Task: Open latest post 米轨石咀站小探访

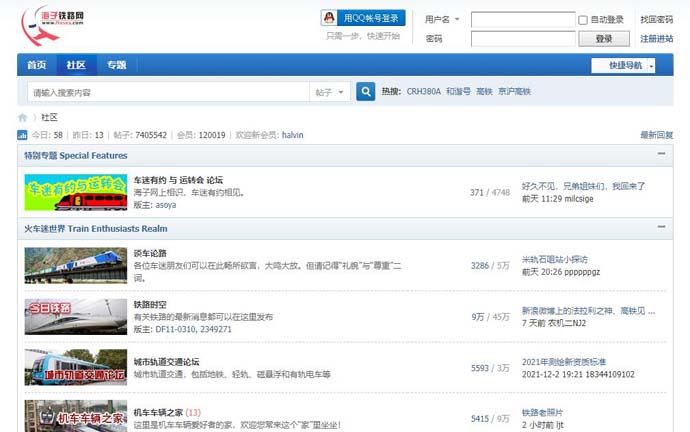Action: 554,260
